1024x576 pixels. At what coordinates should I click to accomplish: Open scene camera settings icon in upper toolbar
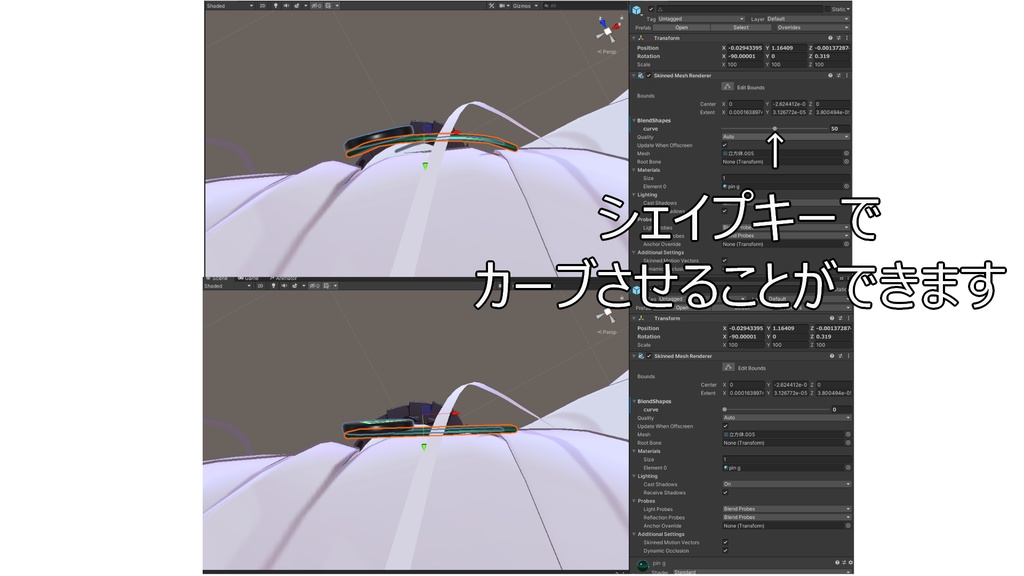[x=502, y=5]
